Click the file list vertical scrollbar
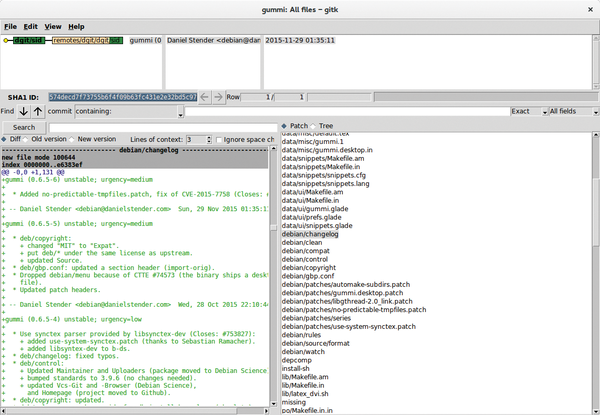Screen dimensions: 600x415 coord(596,272)
